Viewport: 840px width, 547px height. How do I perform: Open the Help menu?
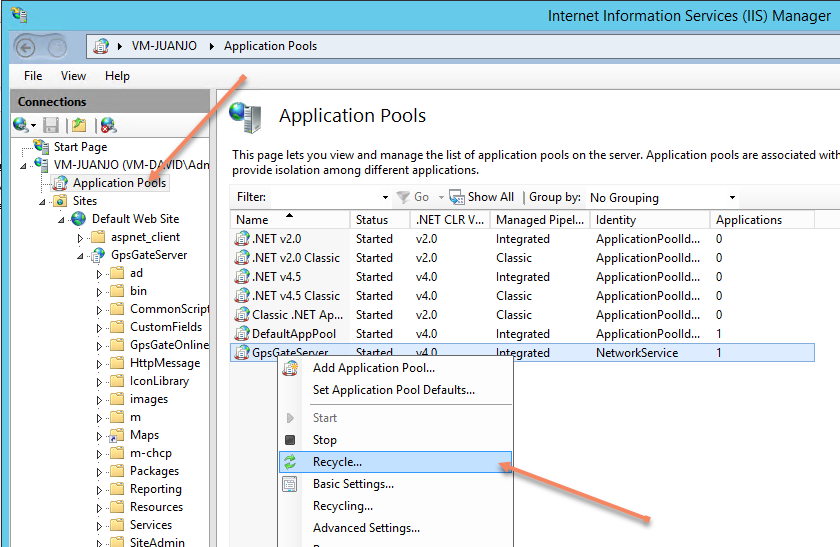point(117,76)
